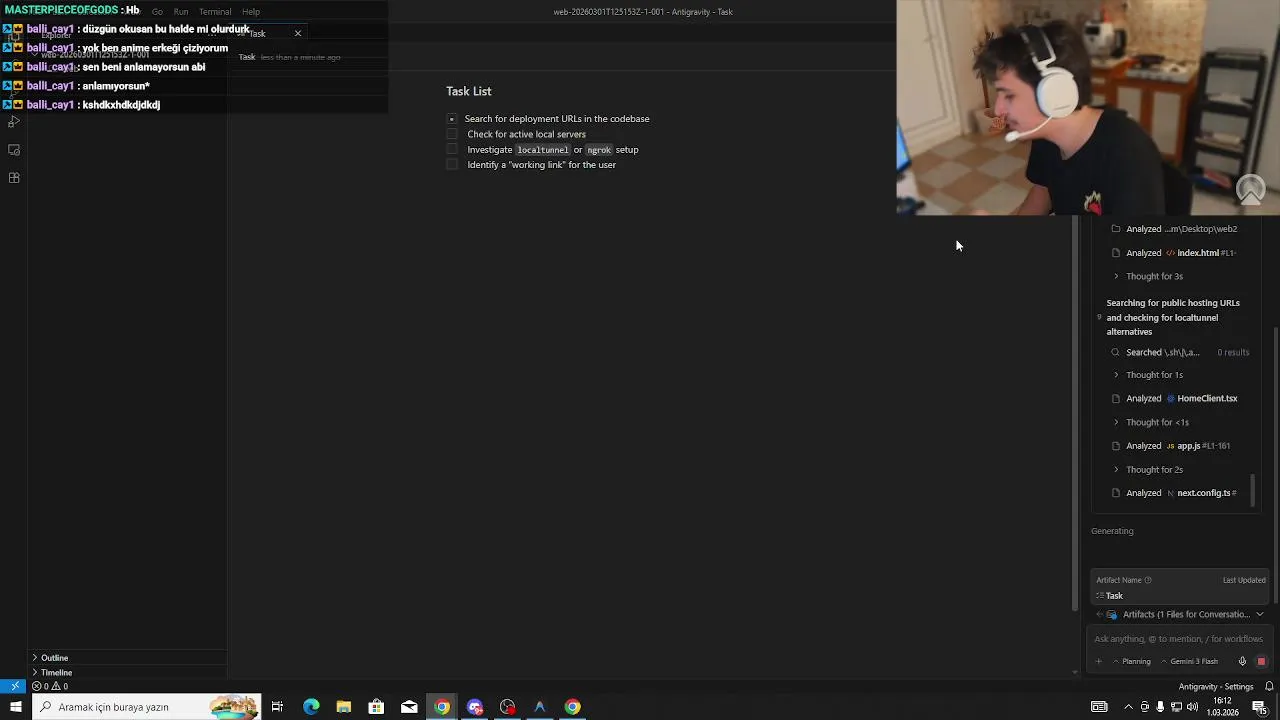
Task: Check 'Identify a working link' checkbox
Action: coord(452,165)
